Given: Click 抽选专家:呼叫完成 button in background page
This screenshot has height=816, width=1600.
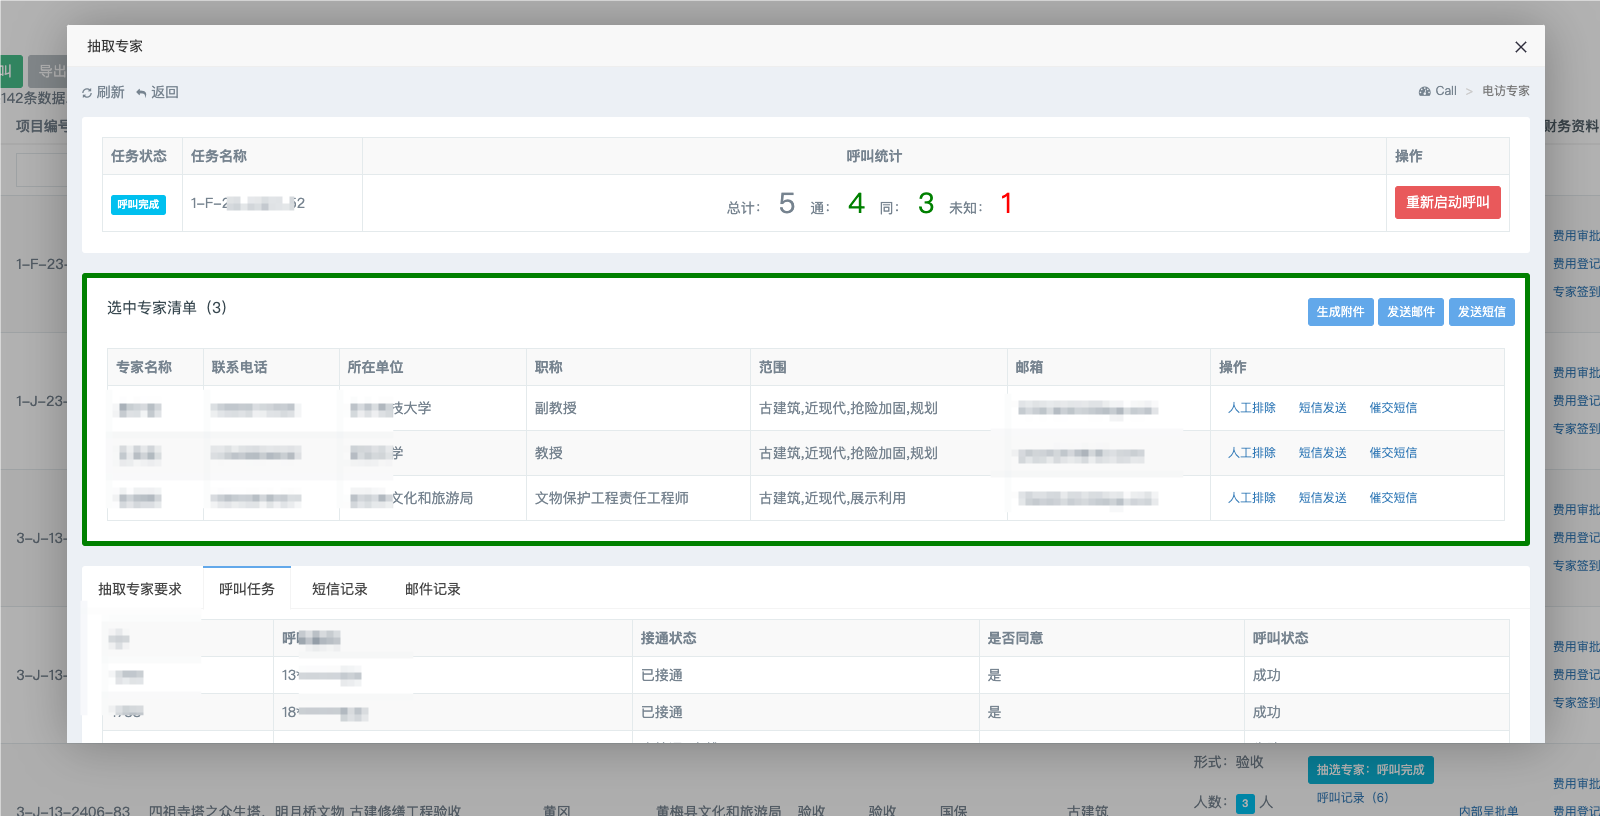Looking at the screenshot, I should [1370, 770].
